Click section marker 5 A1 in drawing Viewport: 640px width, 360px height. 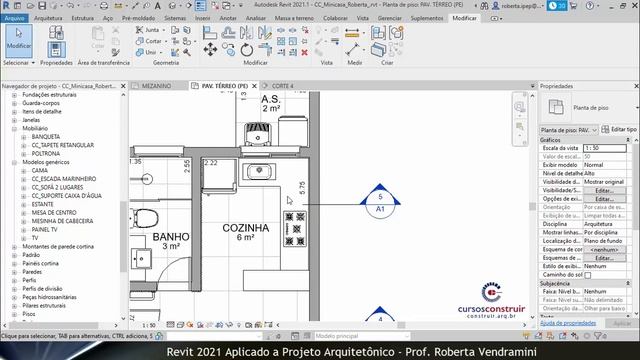(380, 202)
